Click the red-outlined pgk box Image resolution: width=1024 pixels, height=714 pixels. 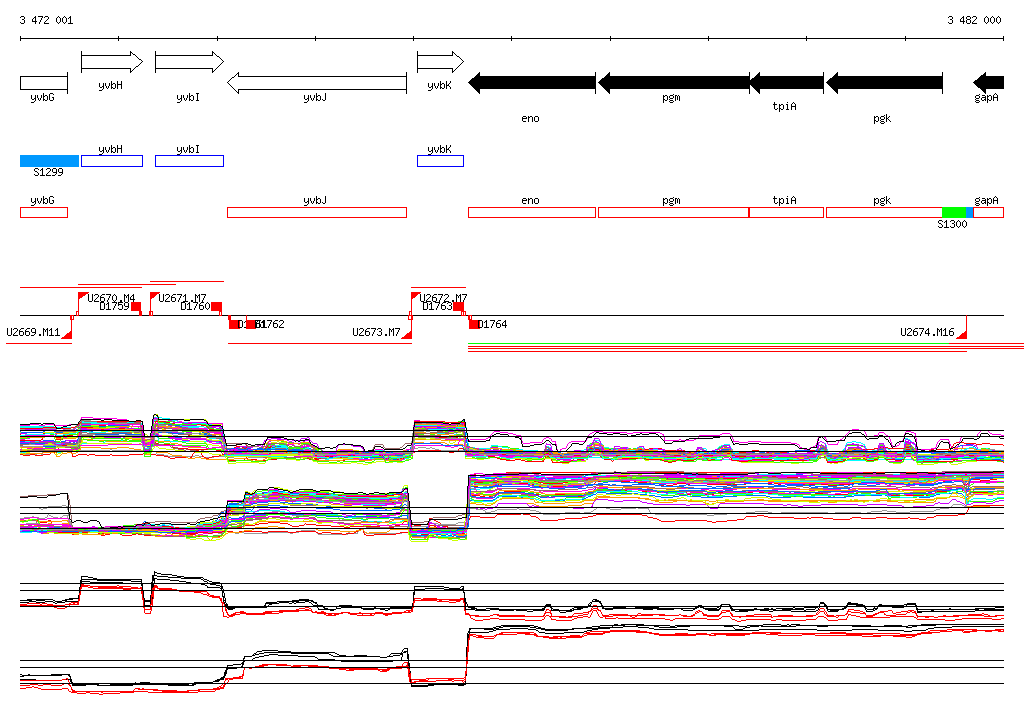884,212
